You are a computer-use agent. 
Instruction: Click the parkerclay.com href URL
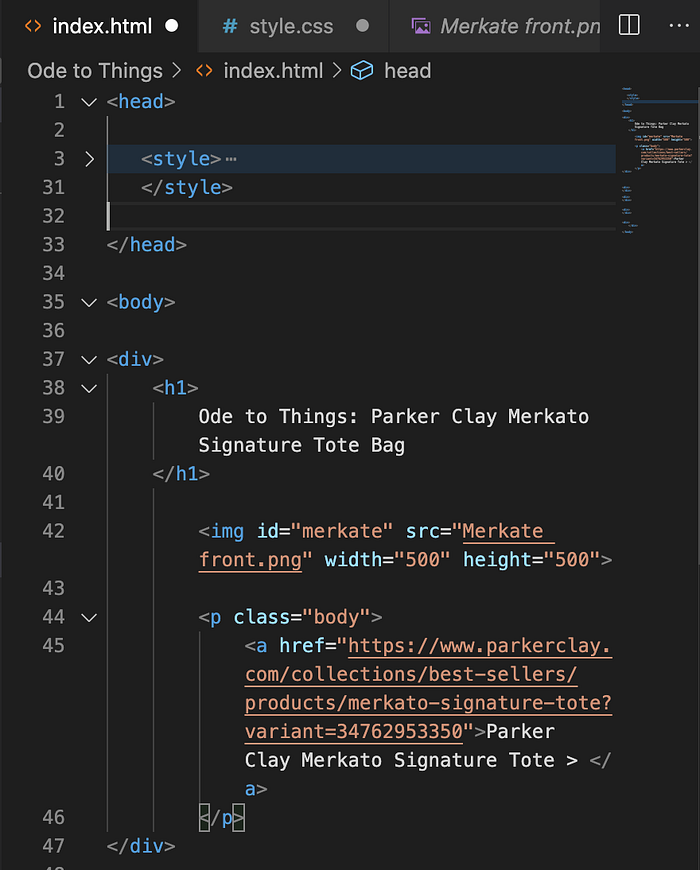[428, 689]
